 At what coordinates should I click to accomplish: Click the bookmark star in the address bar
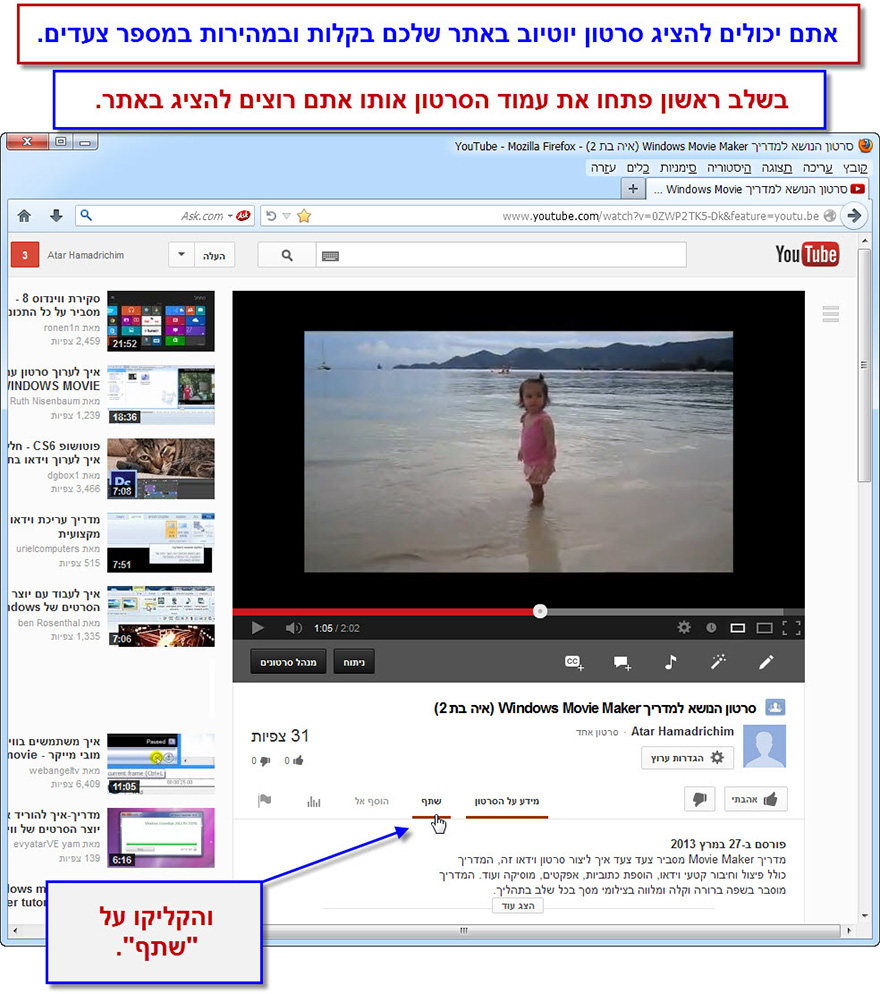303,214
